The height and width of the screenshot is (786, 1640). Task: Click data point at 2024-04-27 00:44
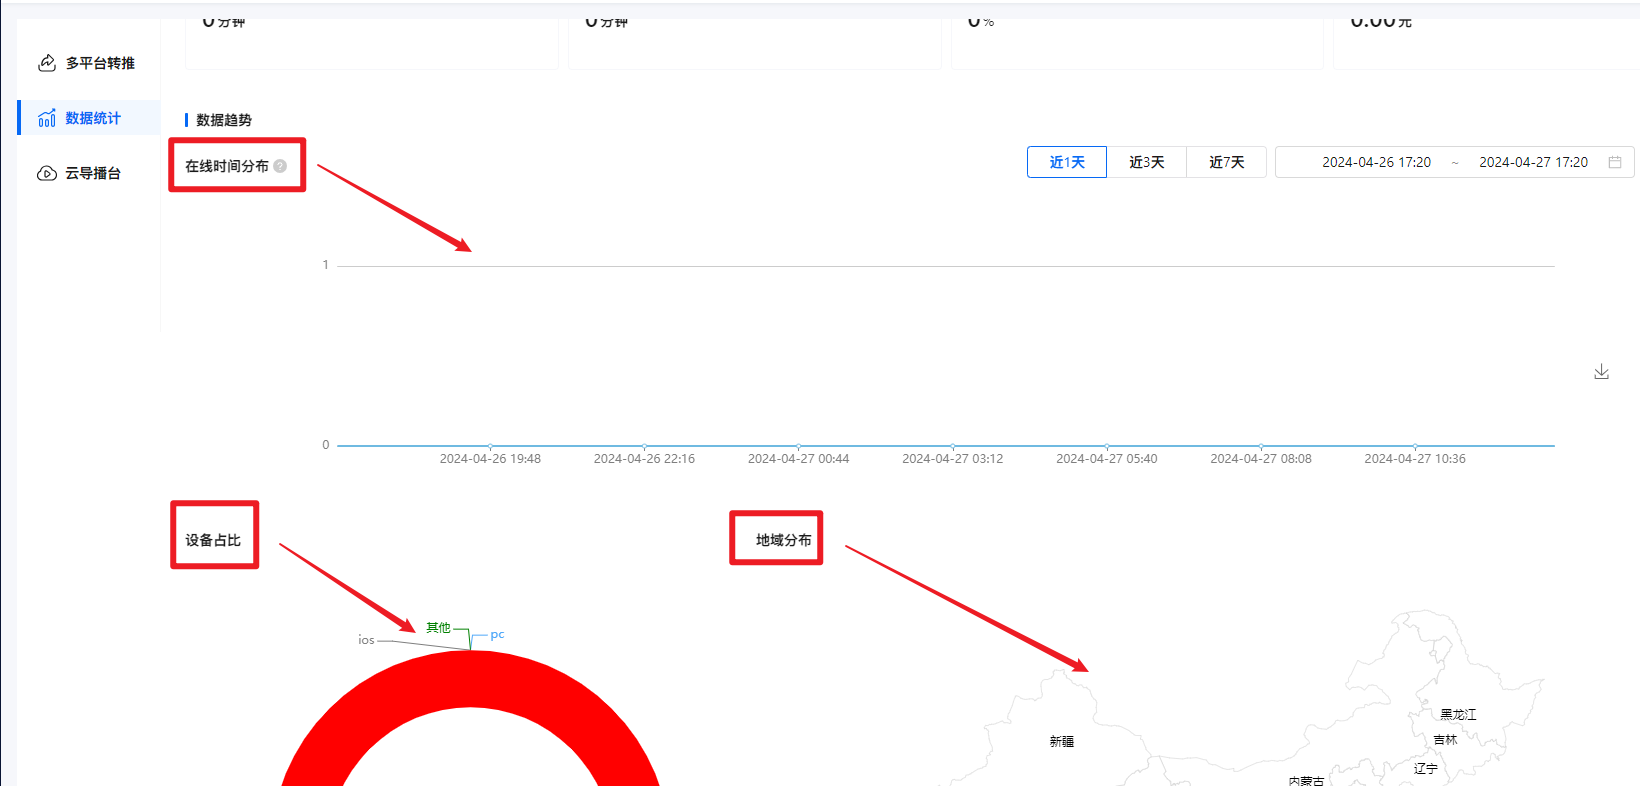click(x=798, y=446)
